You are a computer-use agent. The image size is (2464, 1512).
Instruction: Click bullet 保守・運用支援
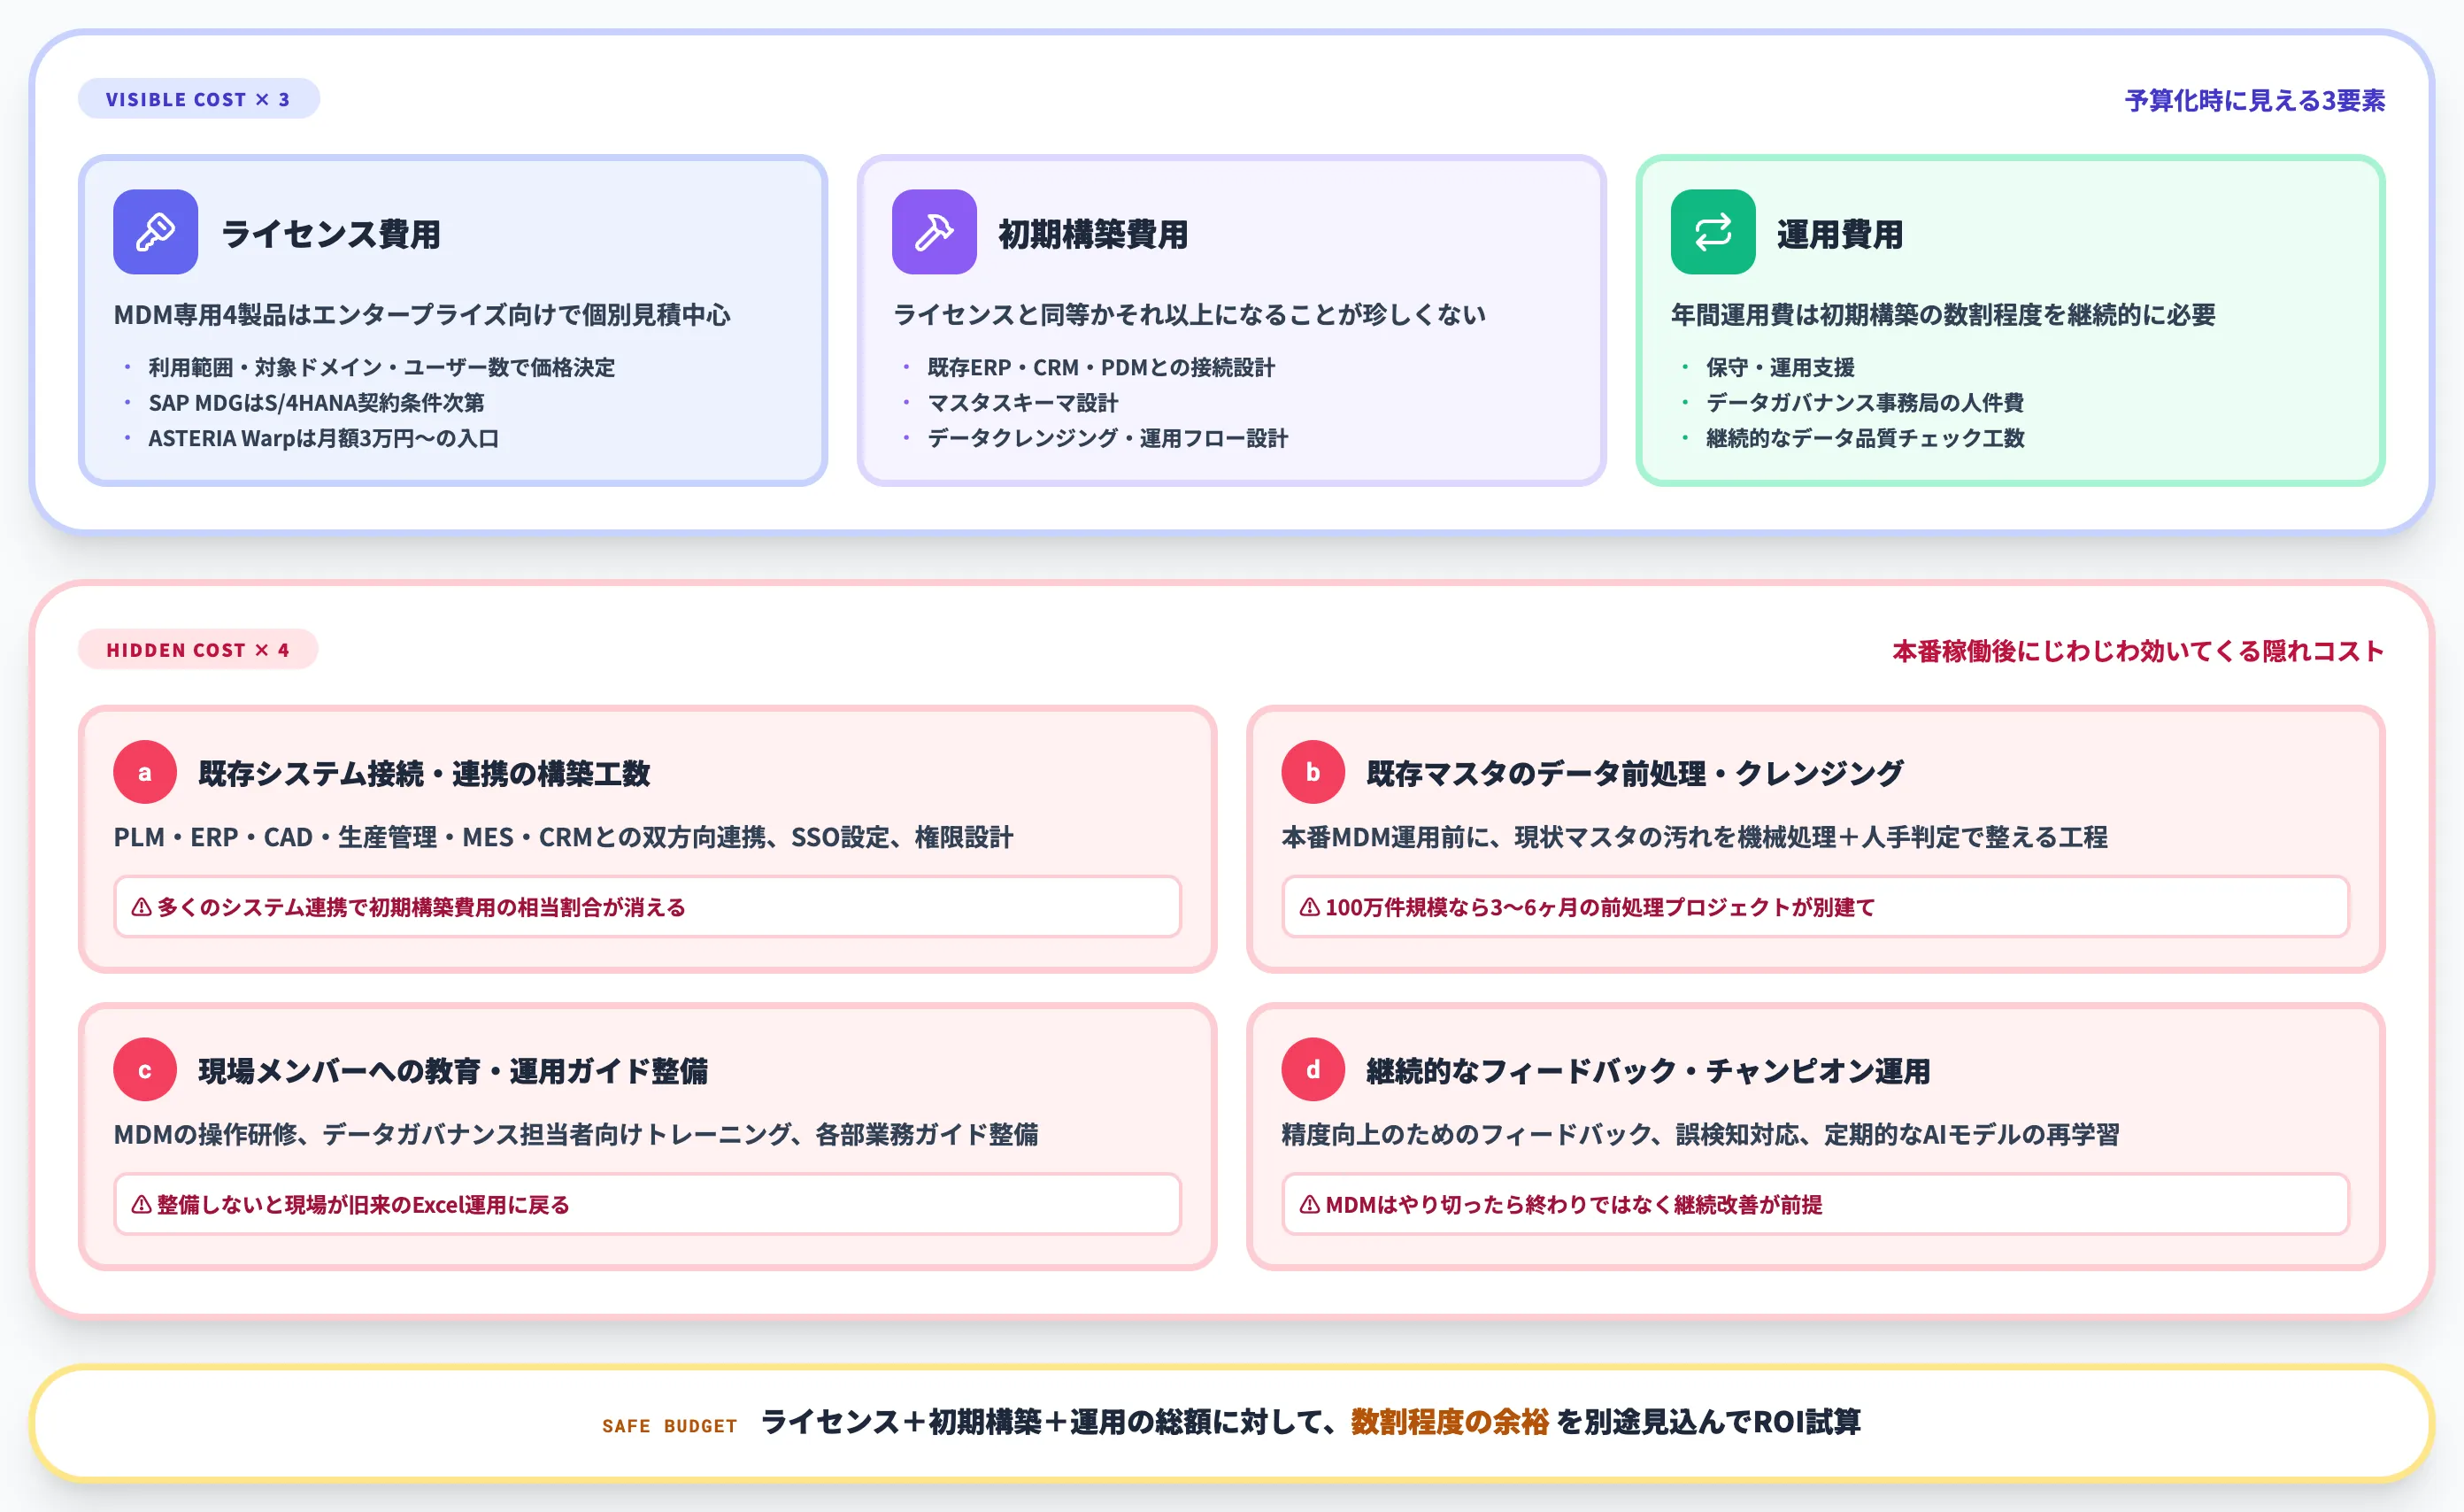point(1780,367)
